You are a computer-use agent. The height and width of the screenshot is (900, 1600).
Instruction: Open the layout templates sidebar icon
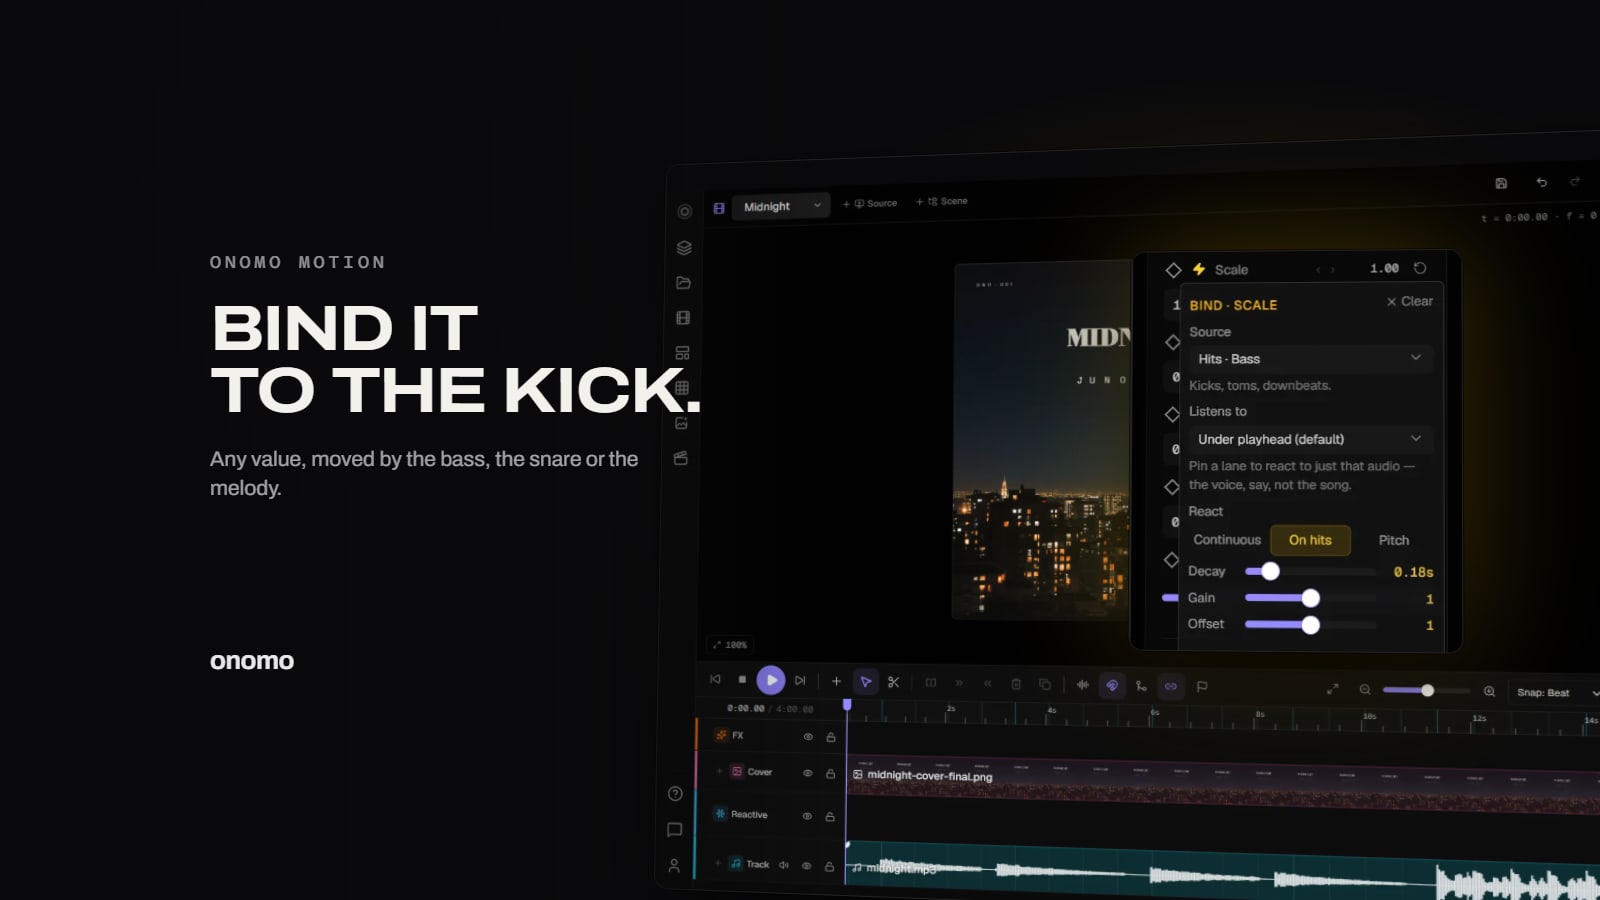tap(683, 353)
